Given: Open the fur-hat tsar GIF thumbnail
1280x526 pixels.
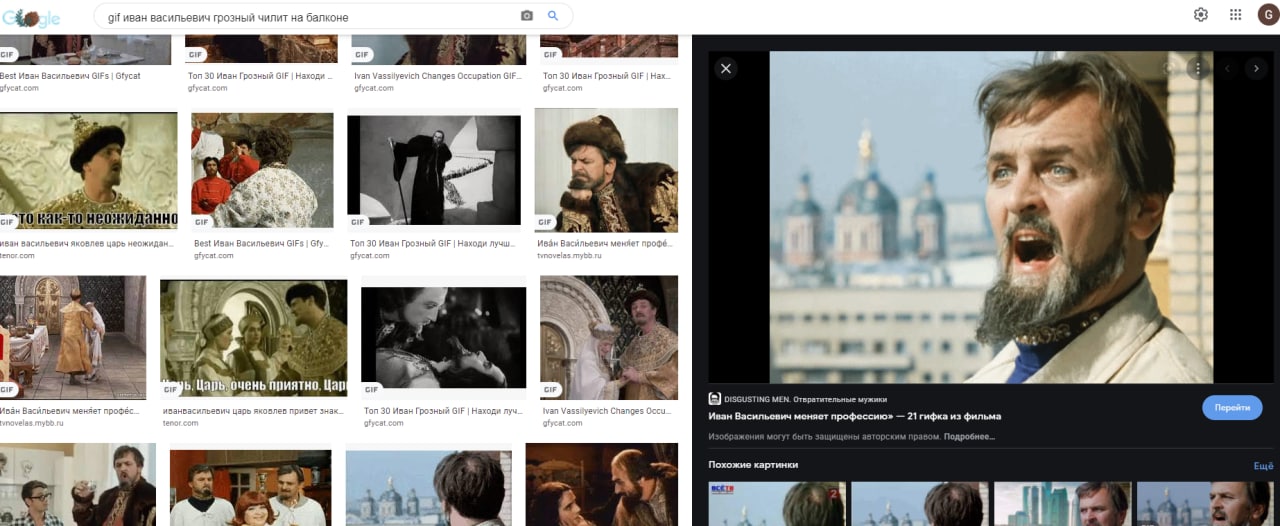Looking at the screenshot, I should (606, 170).
